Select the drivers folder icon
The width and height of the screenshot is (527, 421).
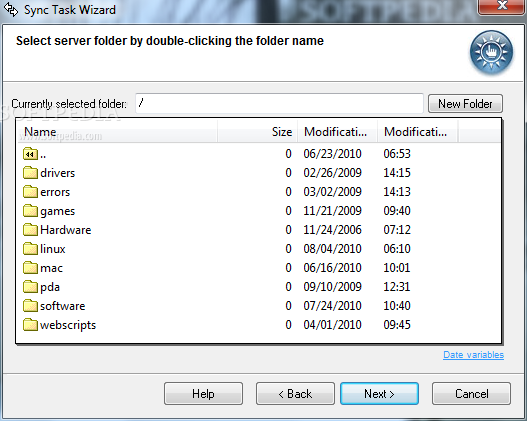point(30,173)
